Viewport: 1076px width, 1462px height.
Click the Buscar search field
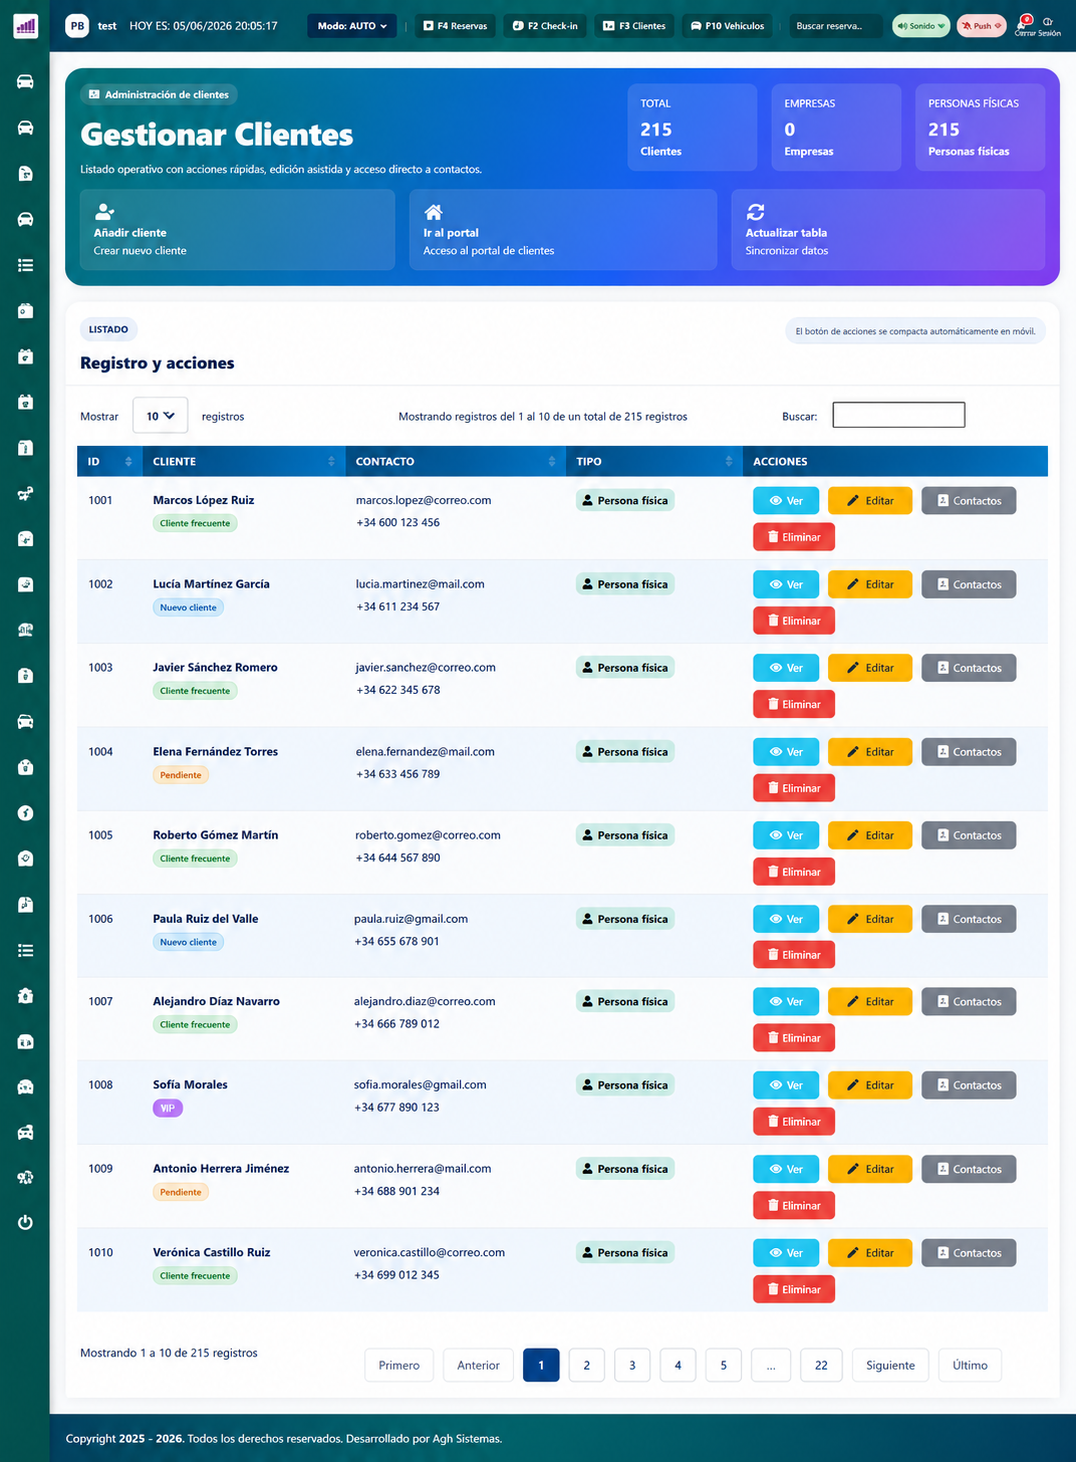(899, 415)
